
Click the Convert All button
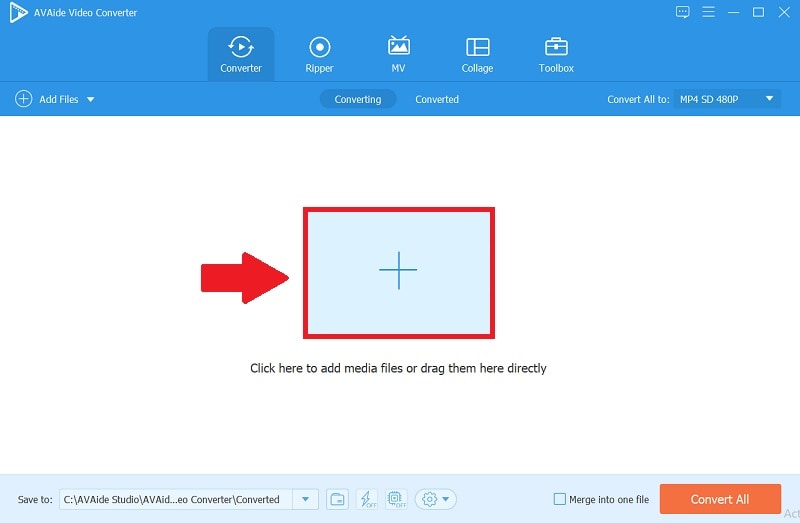[x=720, y=499]
